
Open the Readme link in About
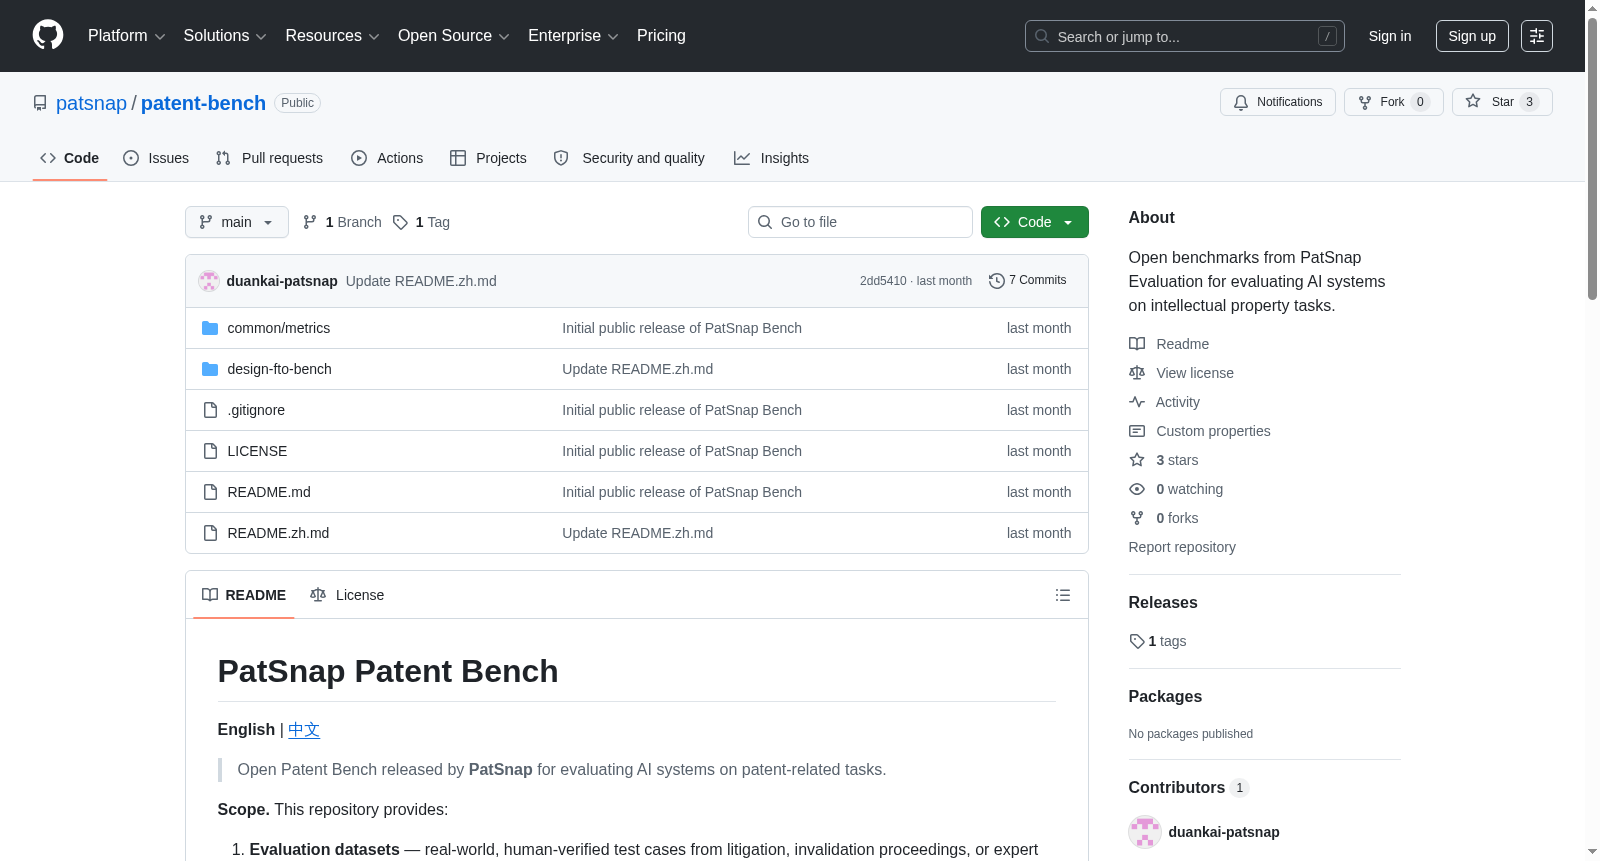1169,344
